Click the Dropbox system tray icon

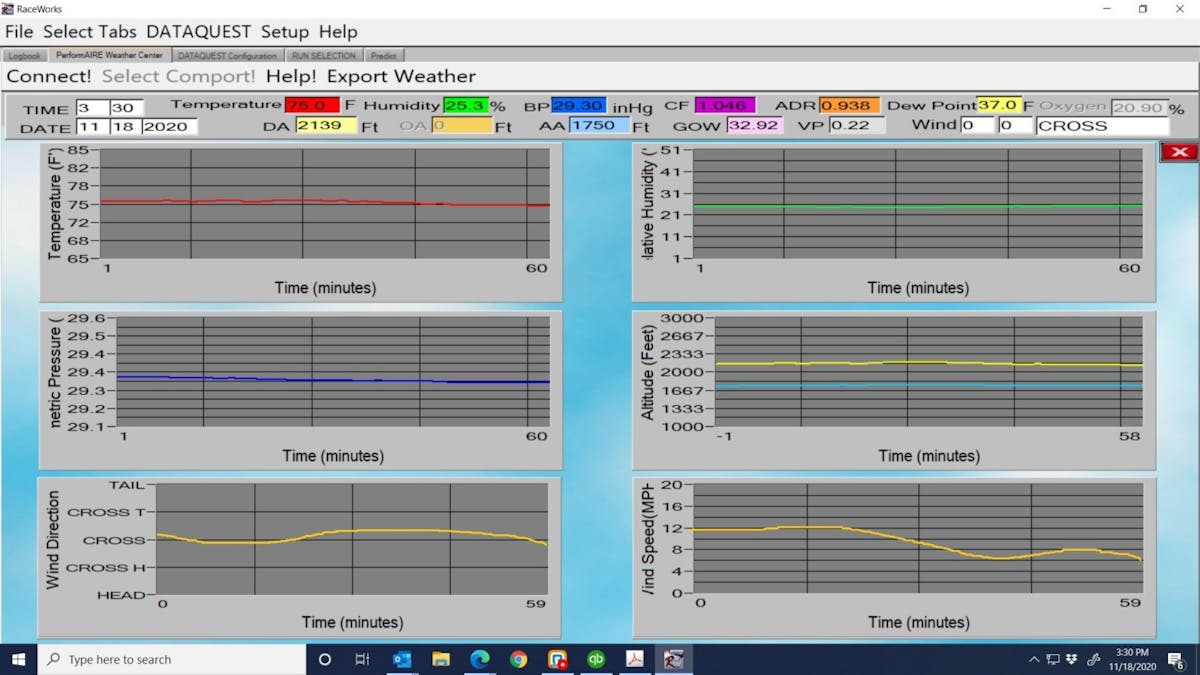pyautogui.click(x=1071, y=659)
